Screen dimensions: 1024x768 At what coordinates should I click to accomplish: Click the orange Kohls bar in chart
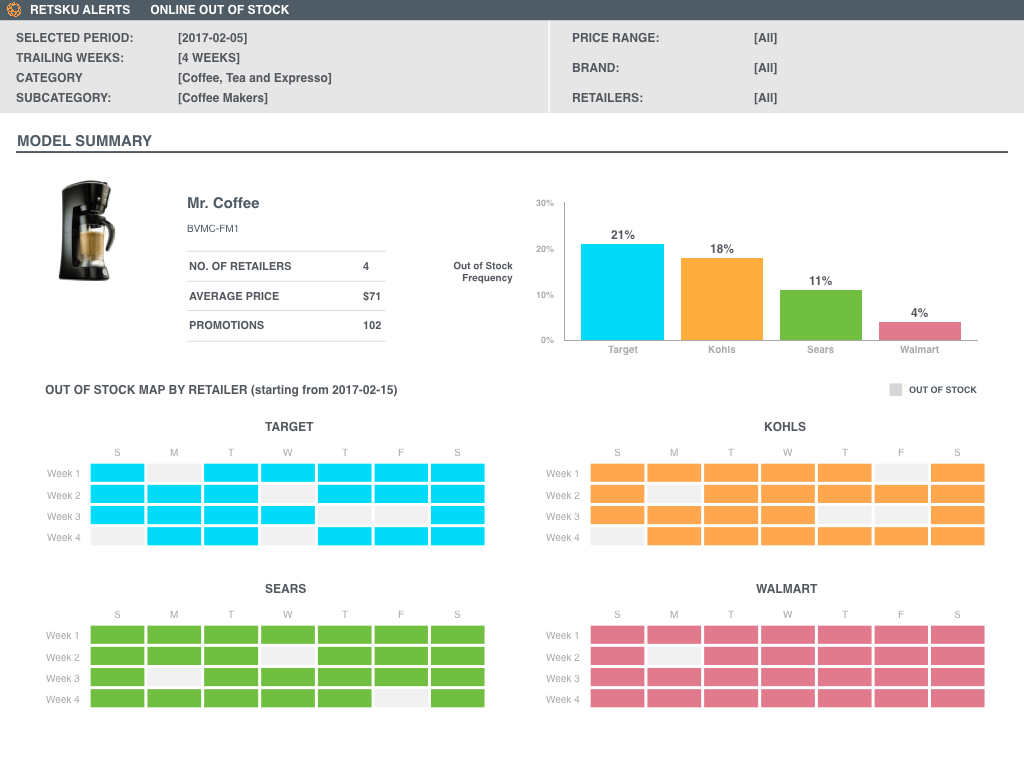click(722, 299)
